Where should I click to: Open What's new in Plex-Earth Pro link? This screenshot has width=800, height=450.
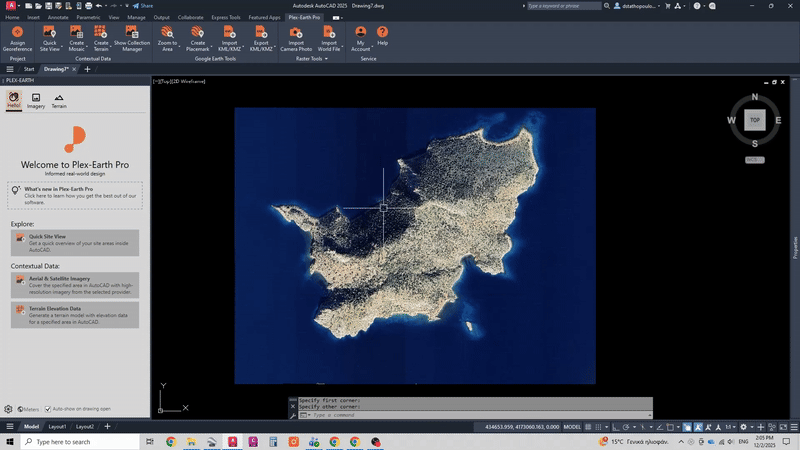(74, 195)
